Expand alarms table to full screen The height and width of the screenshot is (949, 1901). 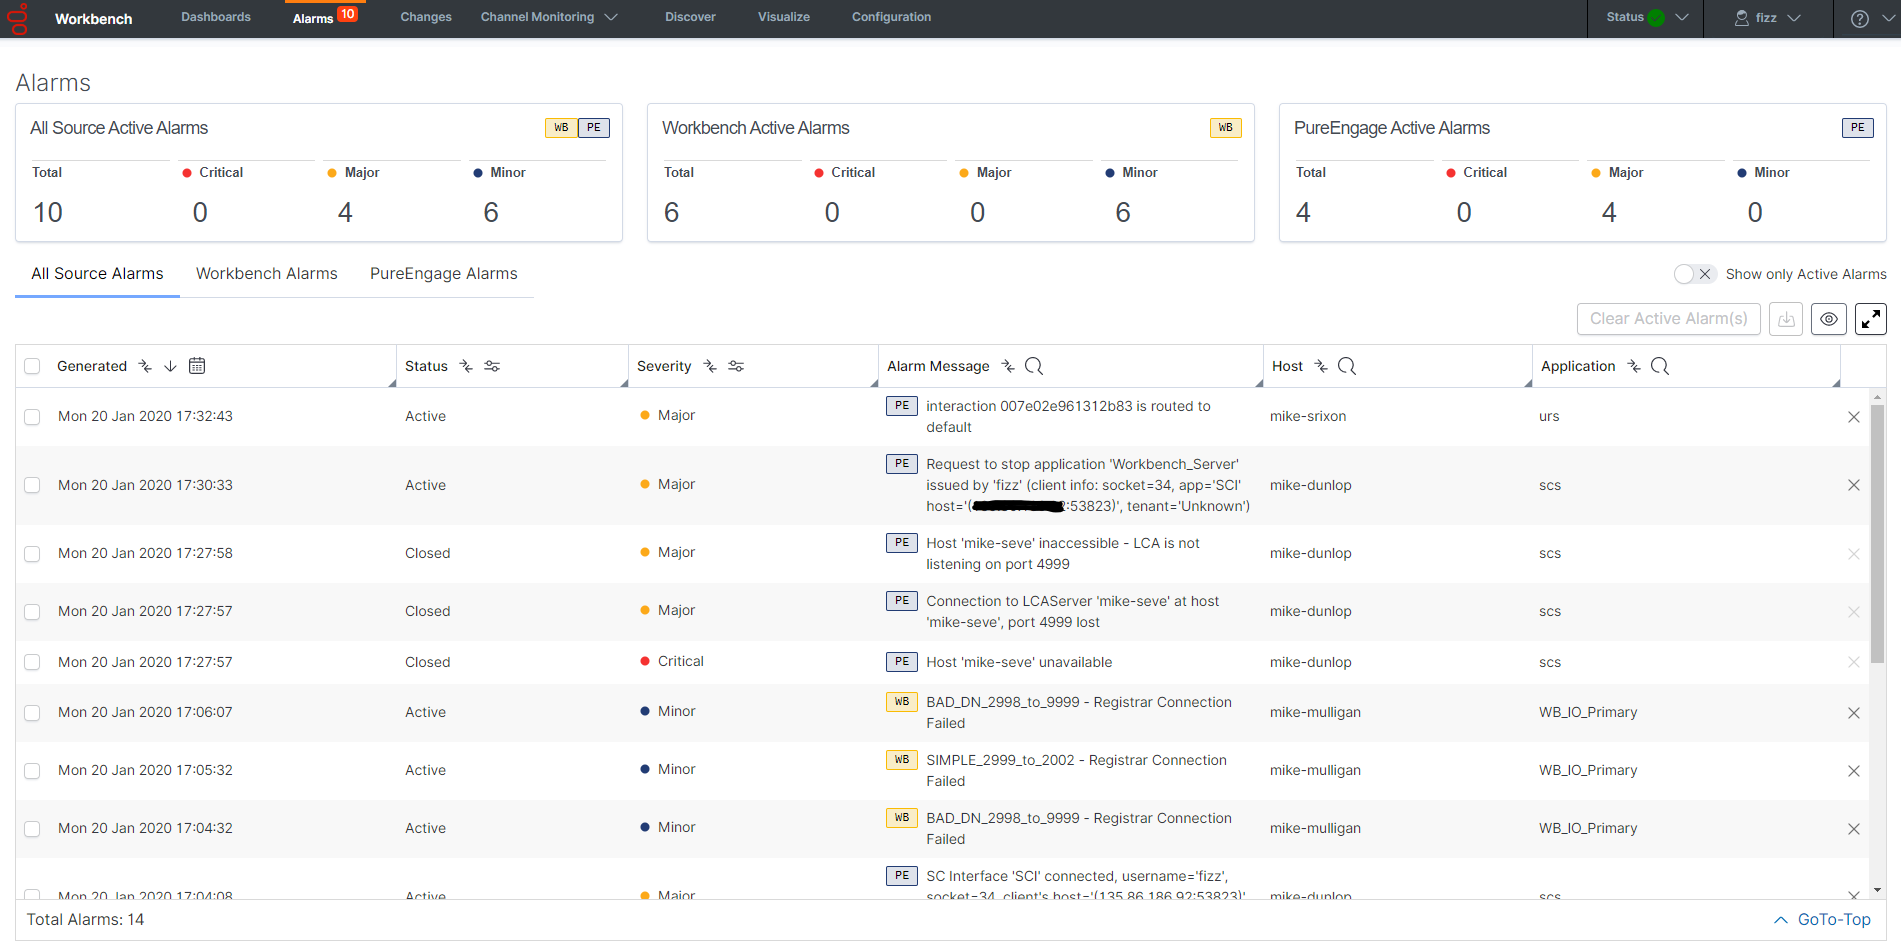coord(1870,319)
